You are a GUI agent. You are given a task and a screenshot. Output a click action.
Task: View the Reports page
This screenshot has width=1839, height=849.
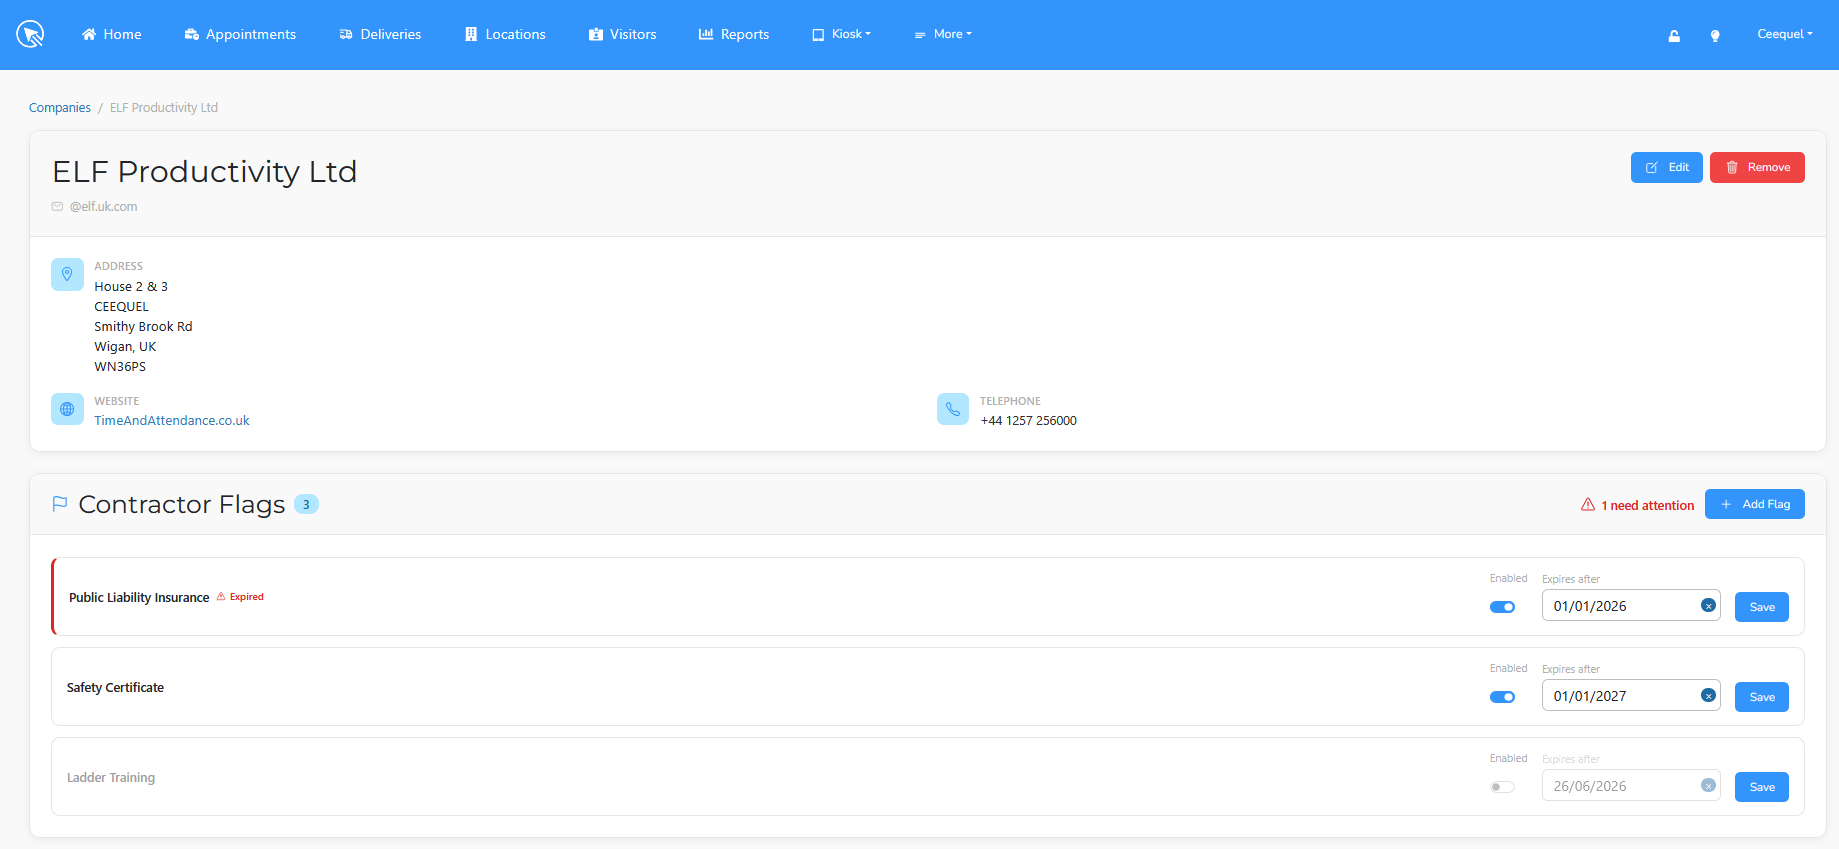coord(734,34)
